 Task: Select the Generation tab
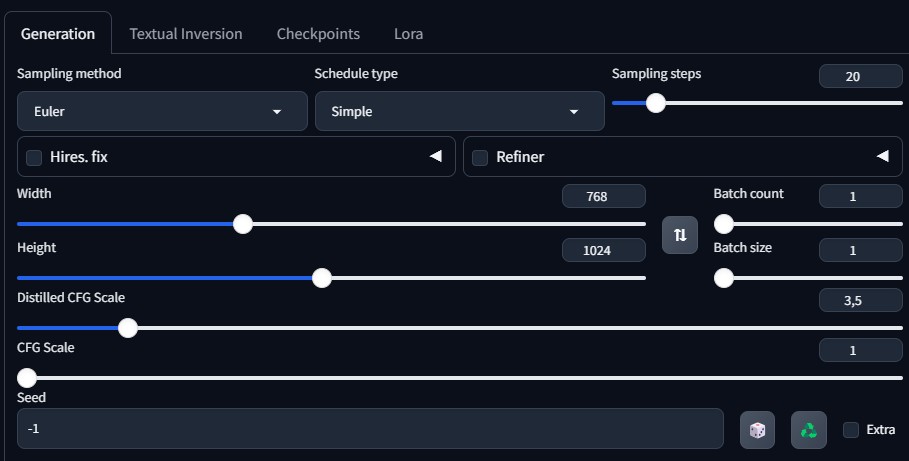(x=58, y=34)
